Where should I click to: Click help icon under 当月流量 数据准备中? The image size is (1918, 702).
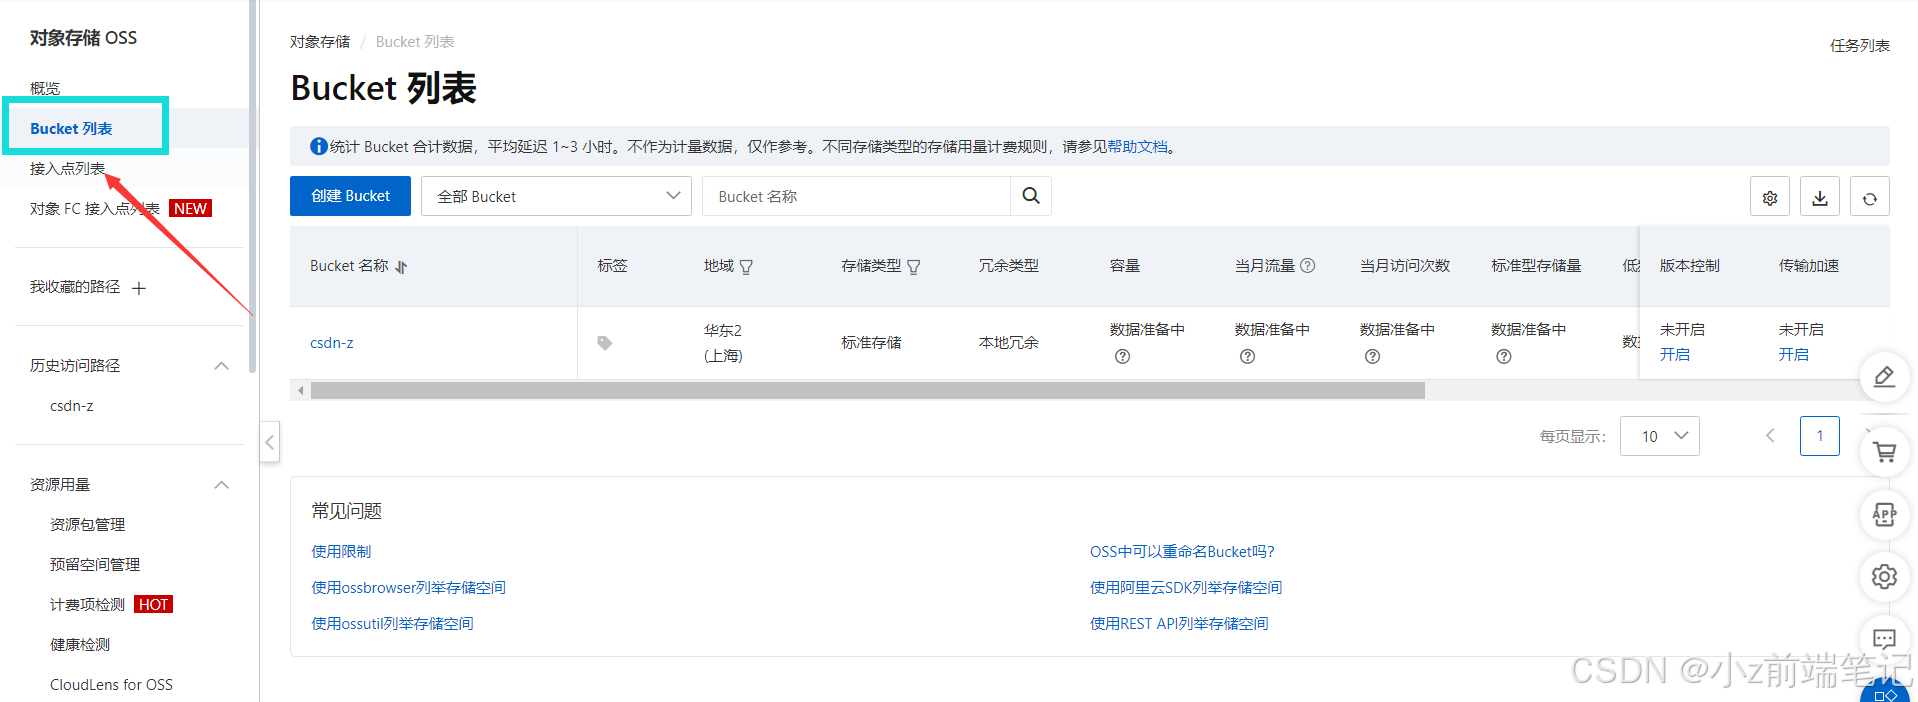click(x=1248, y=356)
